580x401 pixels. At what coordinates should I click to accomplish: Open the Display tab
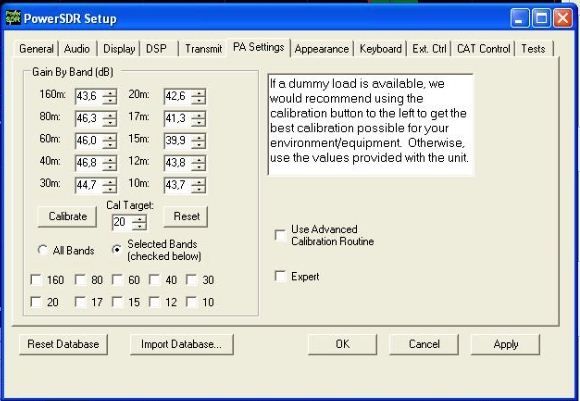pos(119,49)
